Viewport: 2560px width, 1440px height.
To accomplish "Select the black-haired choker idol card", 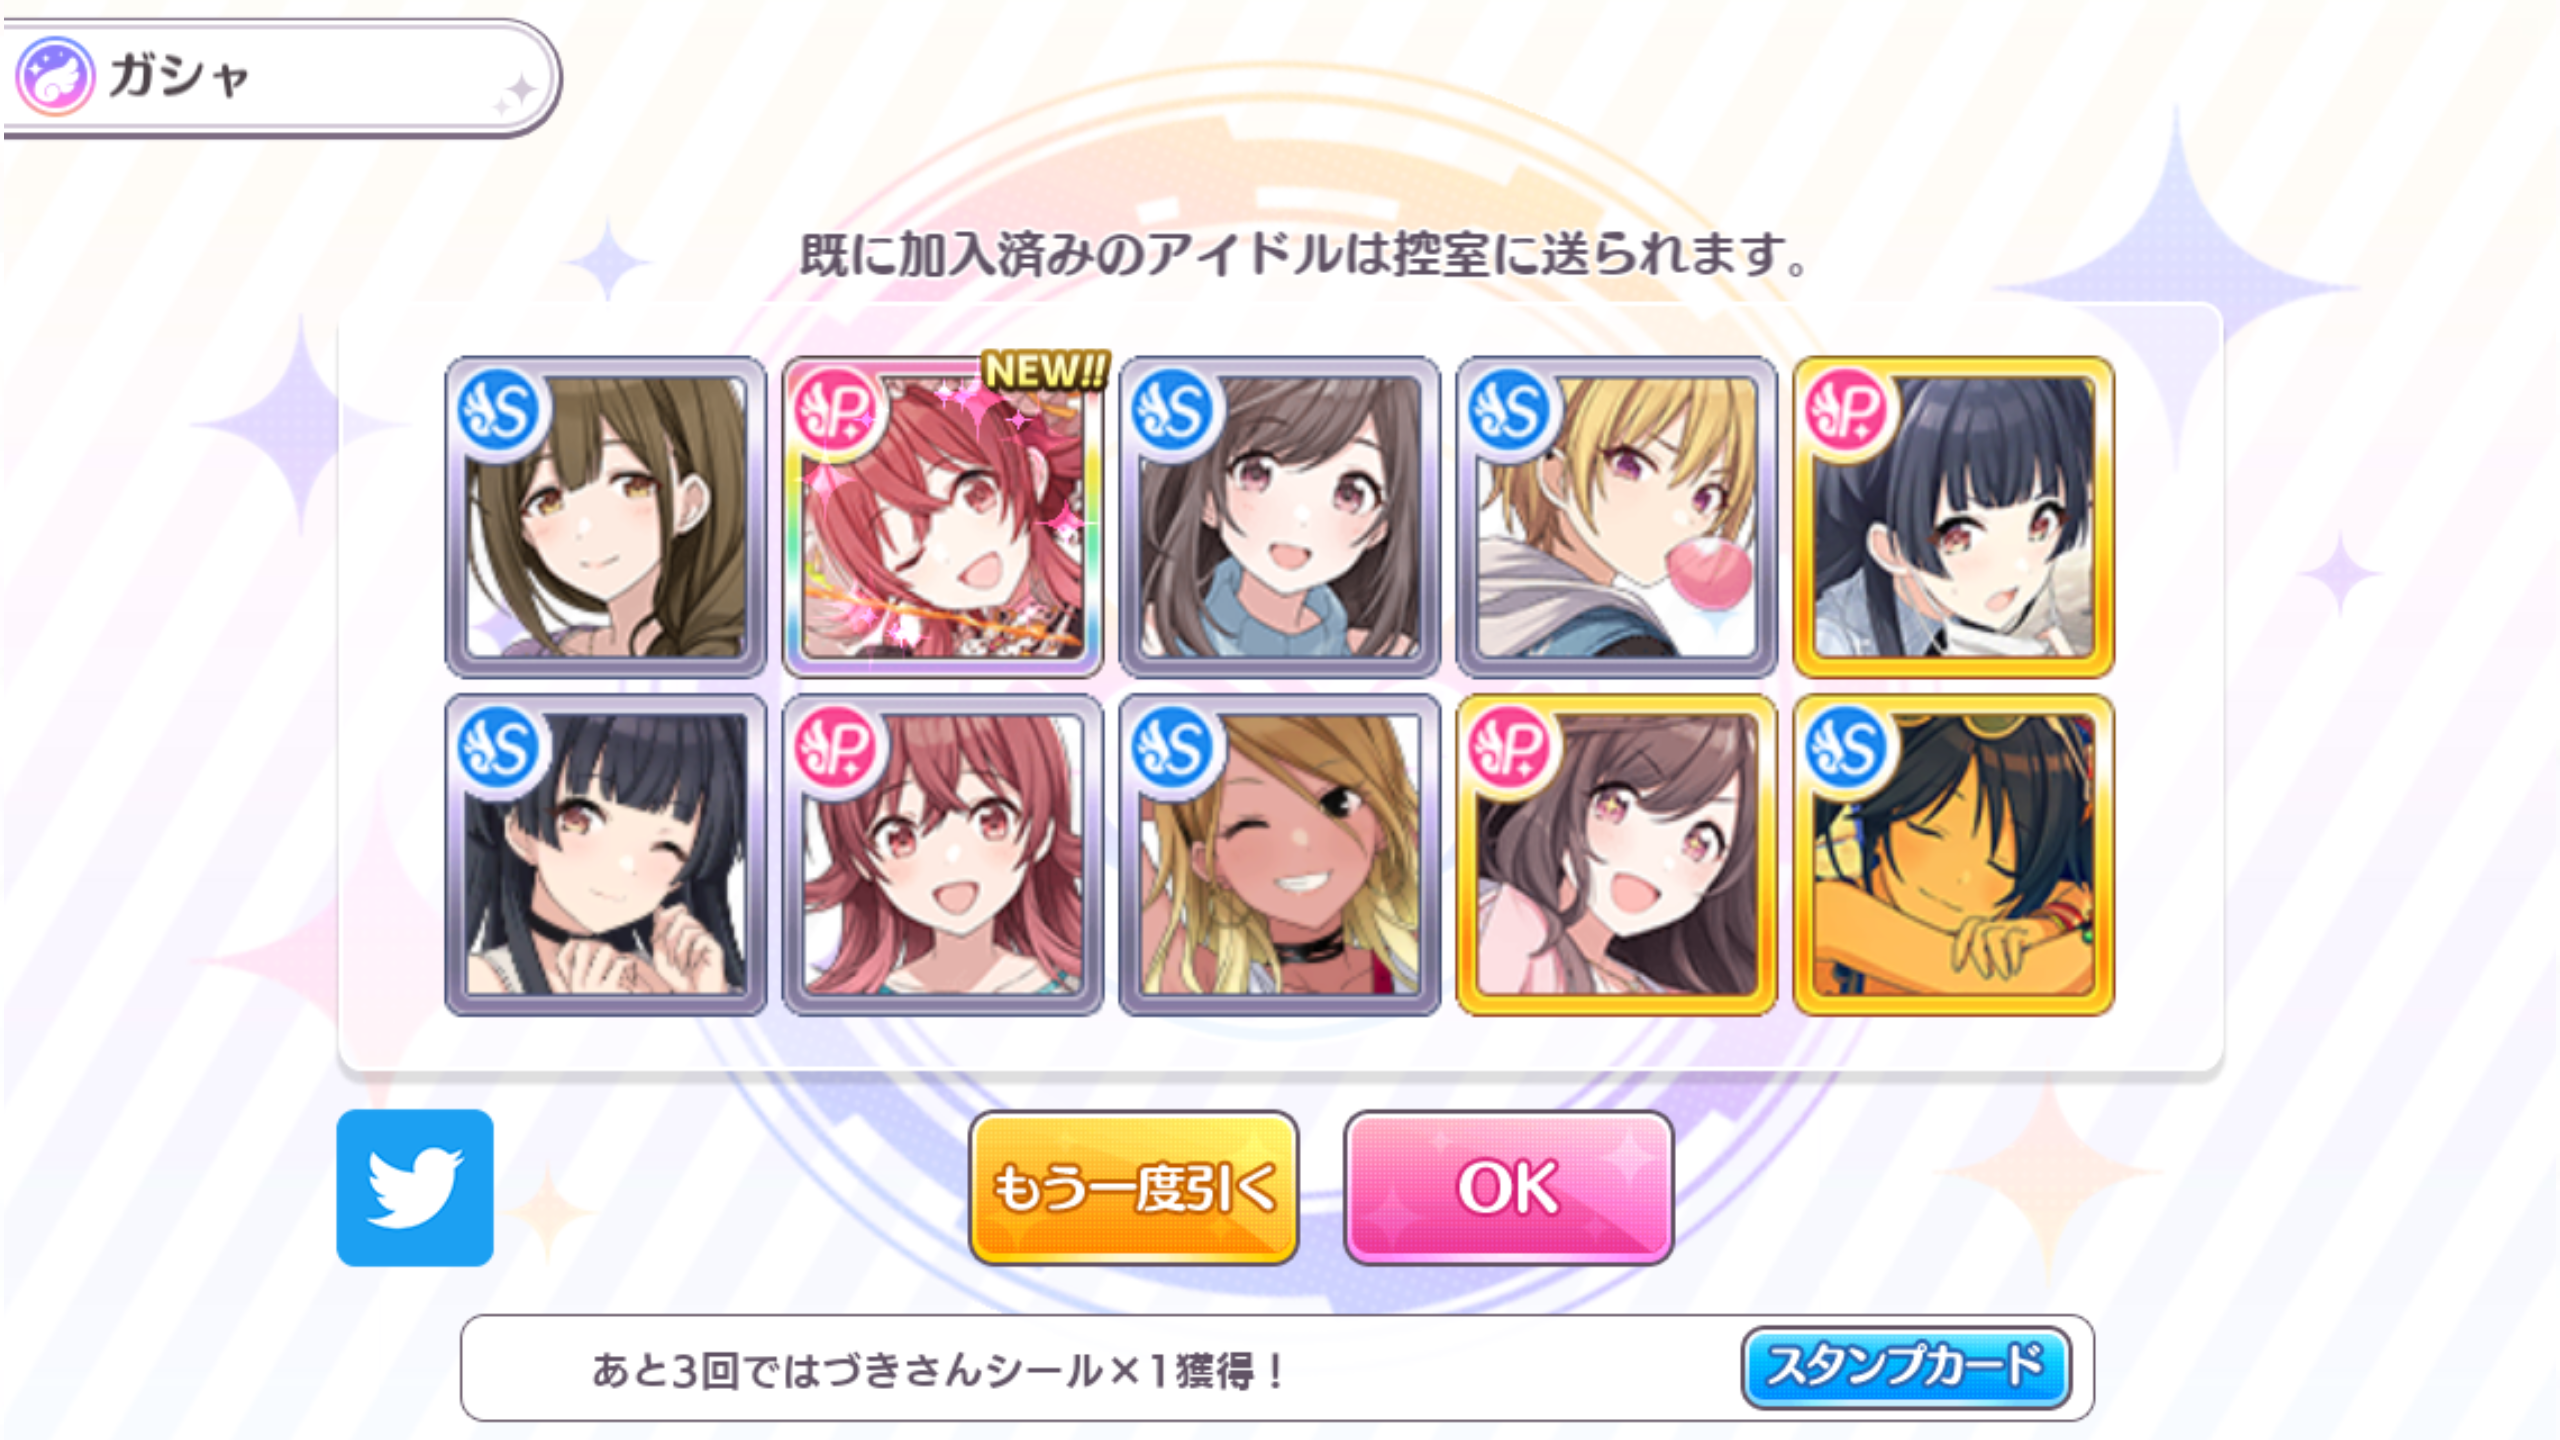I will click(x=605, y=855).
